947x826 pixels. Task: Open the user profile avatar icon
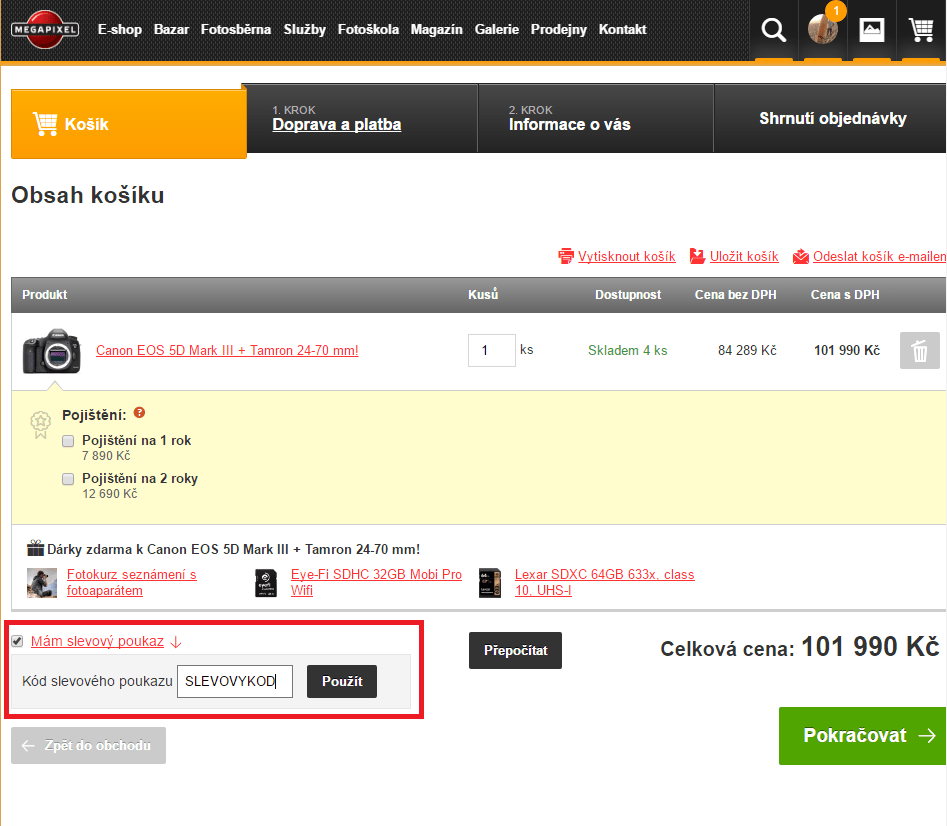[823, 30]
